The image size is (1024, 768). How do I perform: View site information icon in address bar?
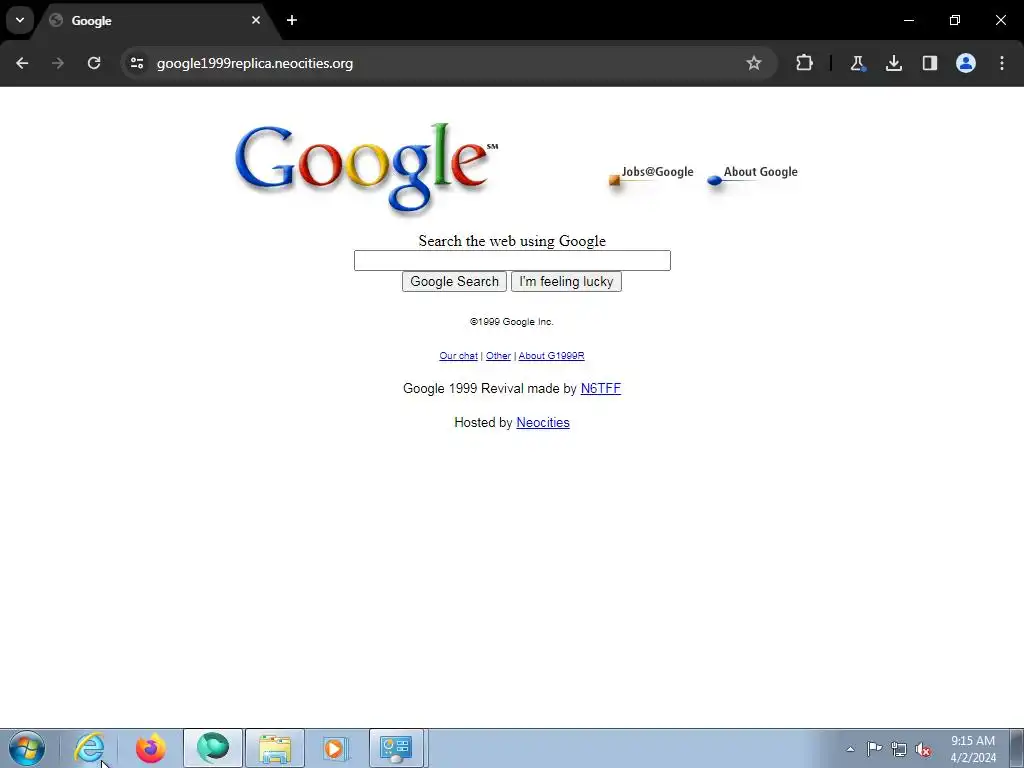point(136,63)
